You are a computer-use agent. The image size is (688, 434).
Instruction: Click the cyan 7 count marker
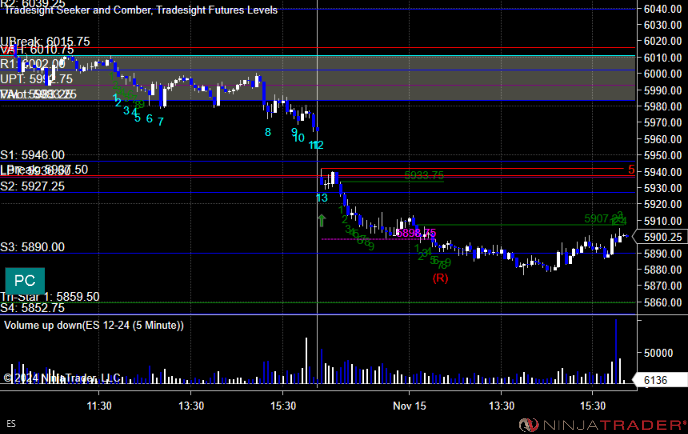point(161,122)
